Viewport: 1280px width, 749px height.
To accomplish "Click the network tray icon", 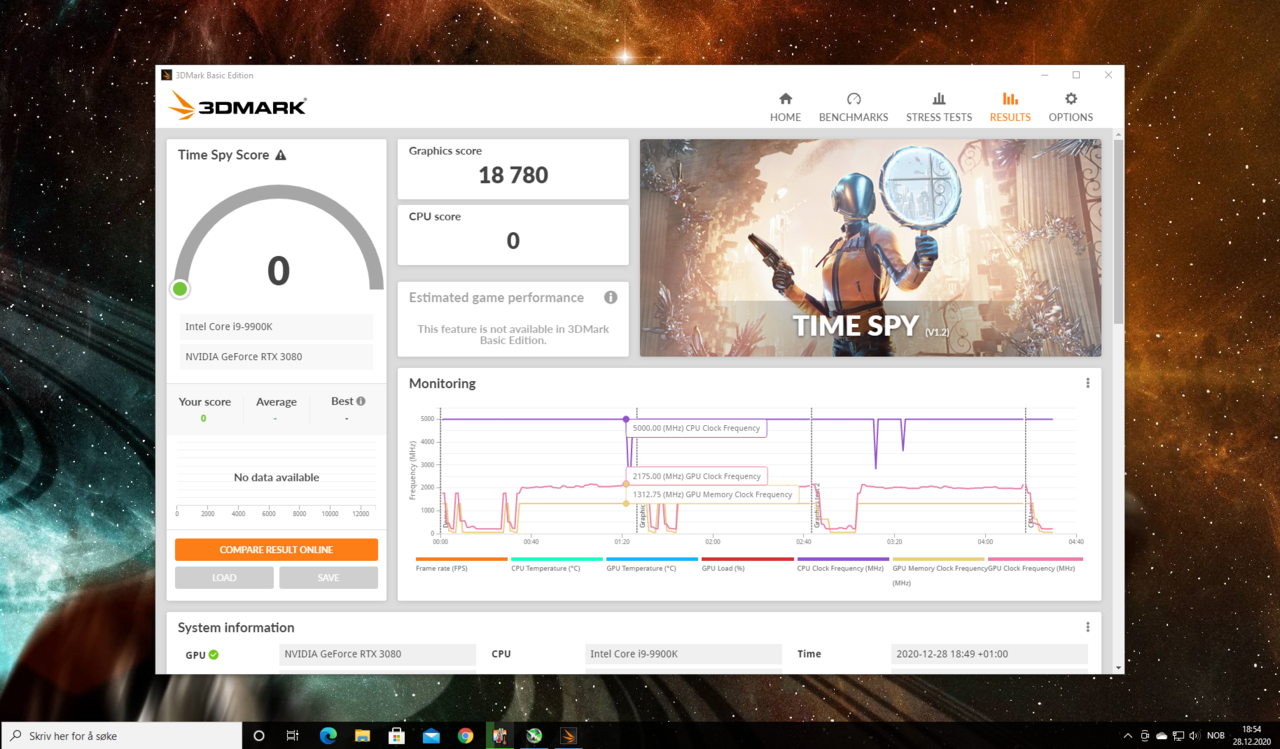I will coord(1178,736).
